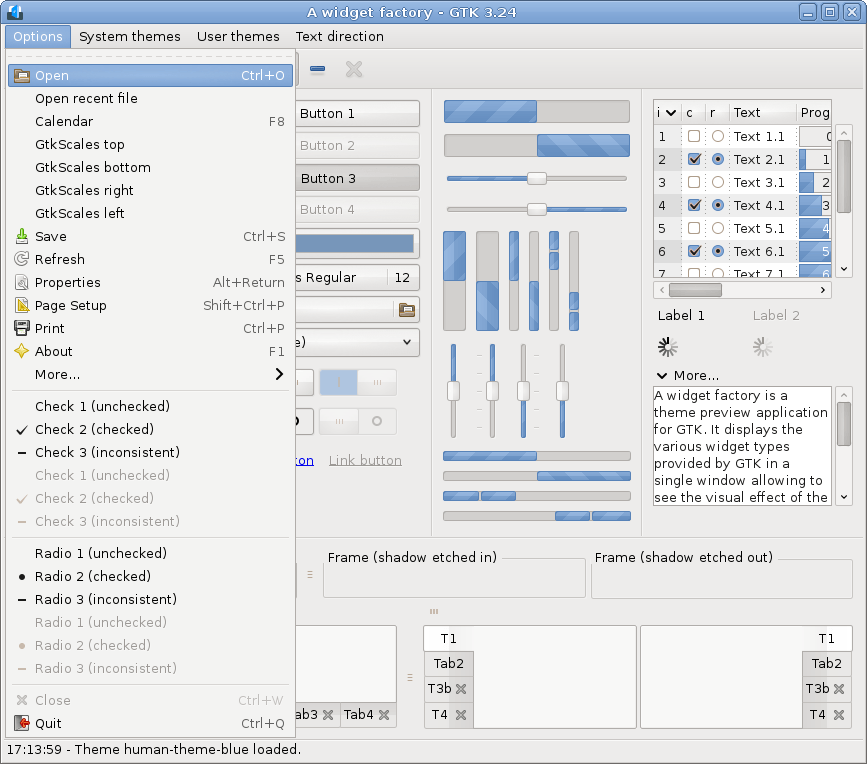Click the Page Setup icon
This screenshot has height=764, width=867.
pos(22,305)
